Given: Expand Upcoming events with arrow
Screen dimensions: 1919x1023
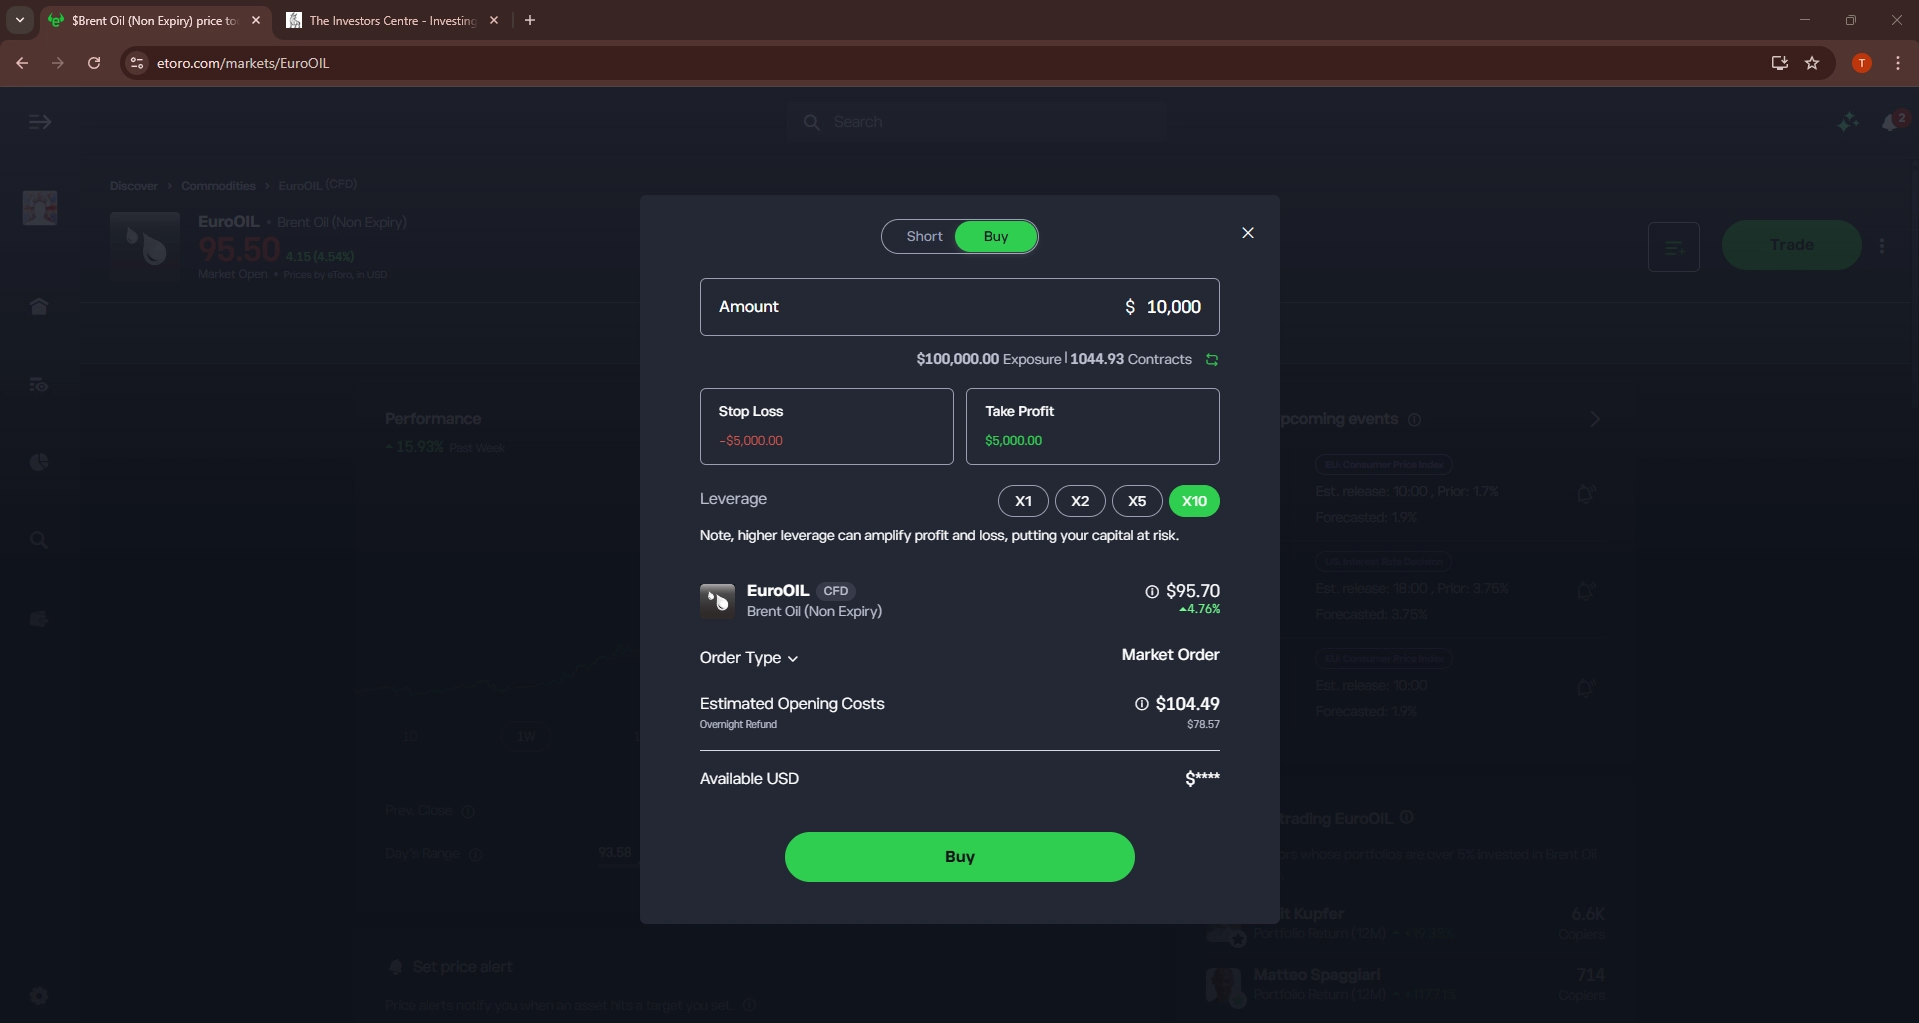Looking at the screenshot, I should pyautogui.click(x=1595, y=419).
